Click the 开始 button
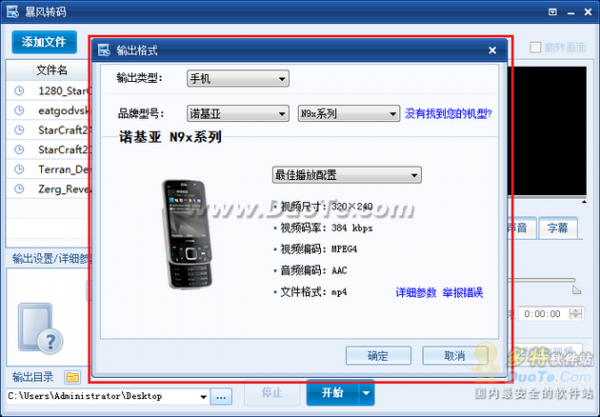This screenshot has height=417, width=600. (332, 393)
